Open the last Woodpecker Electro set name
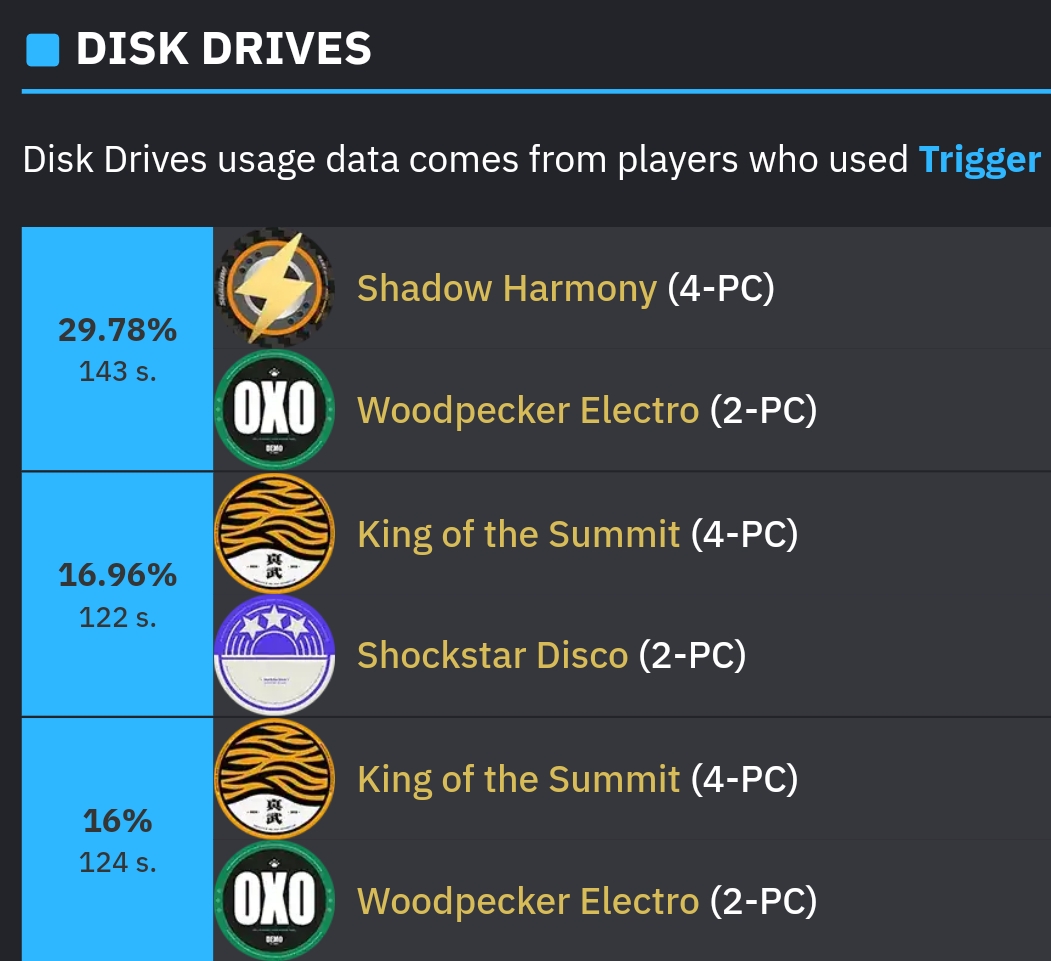 (x=528, y=901)
